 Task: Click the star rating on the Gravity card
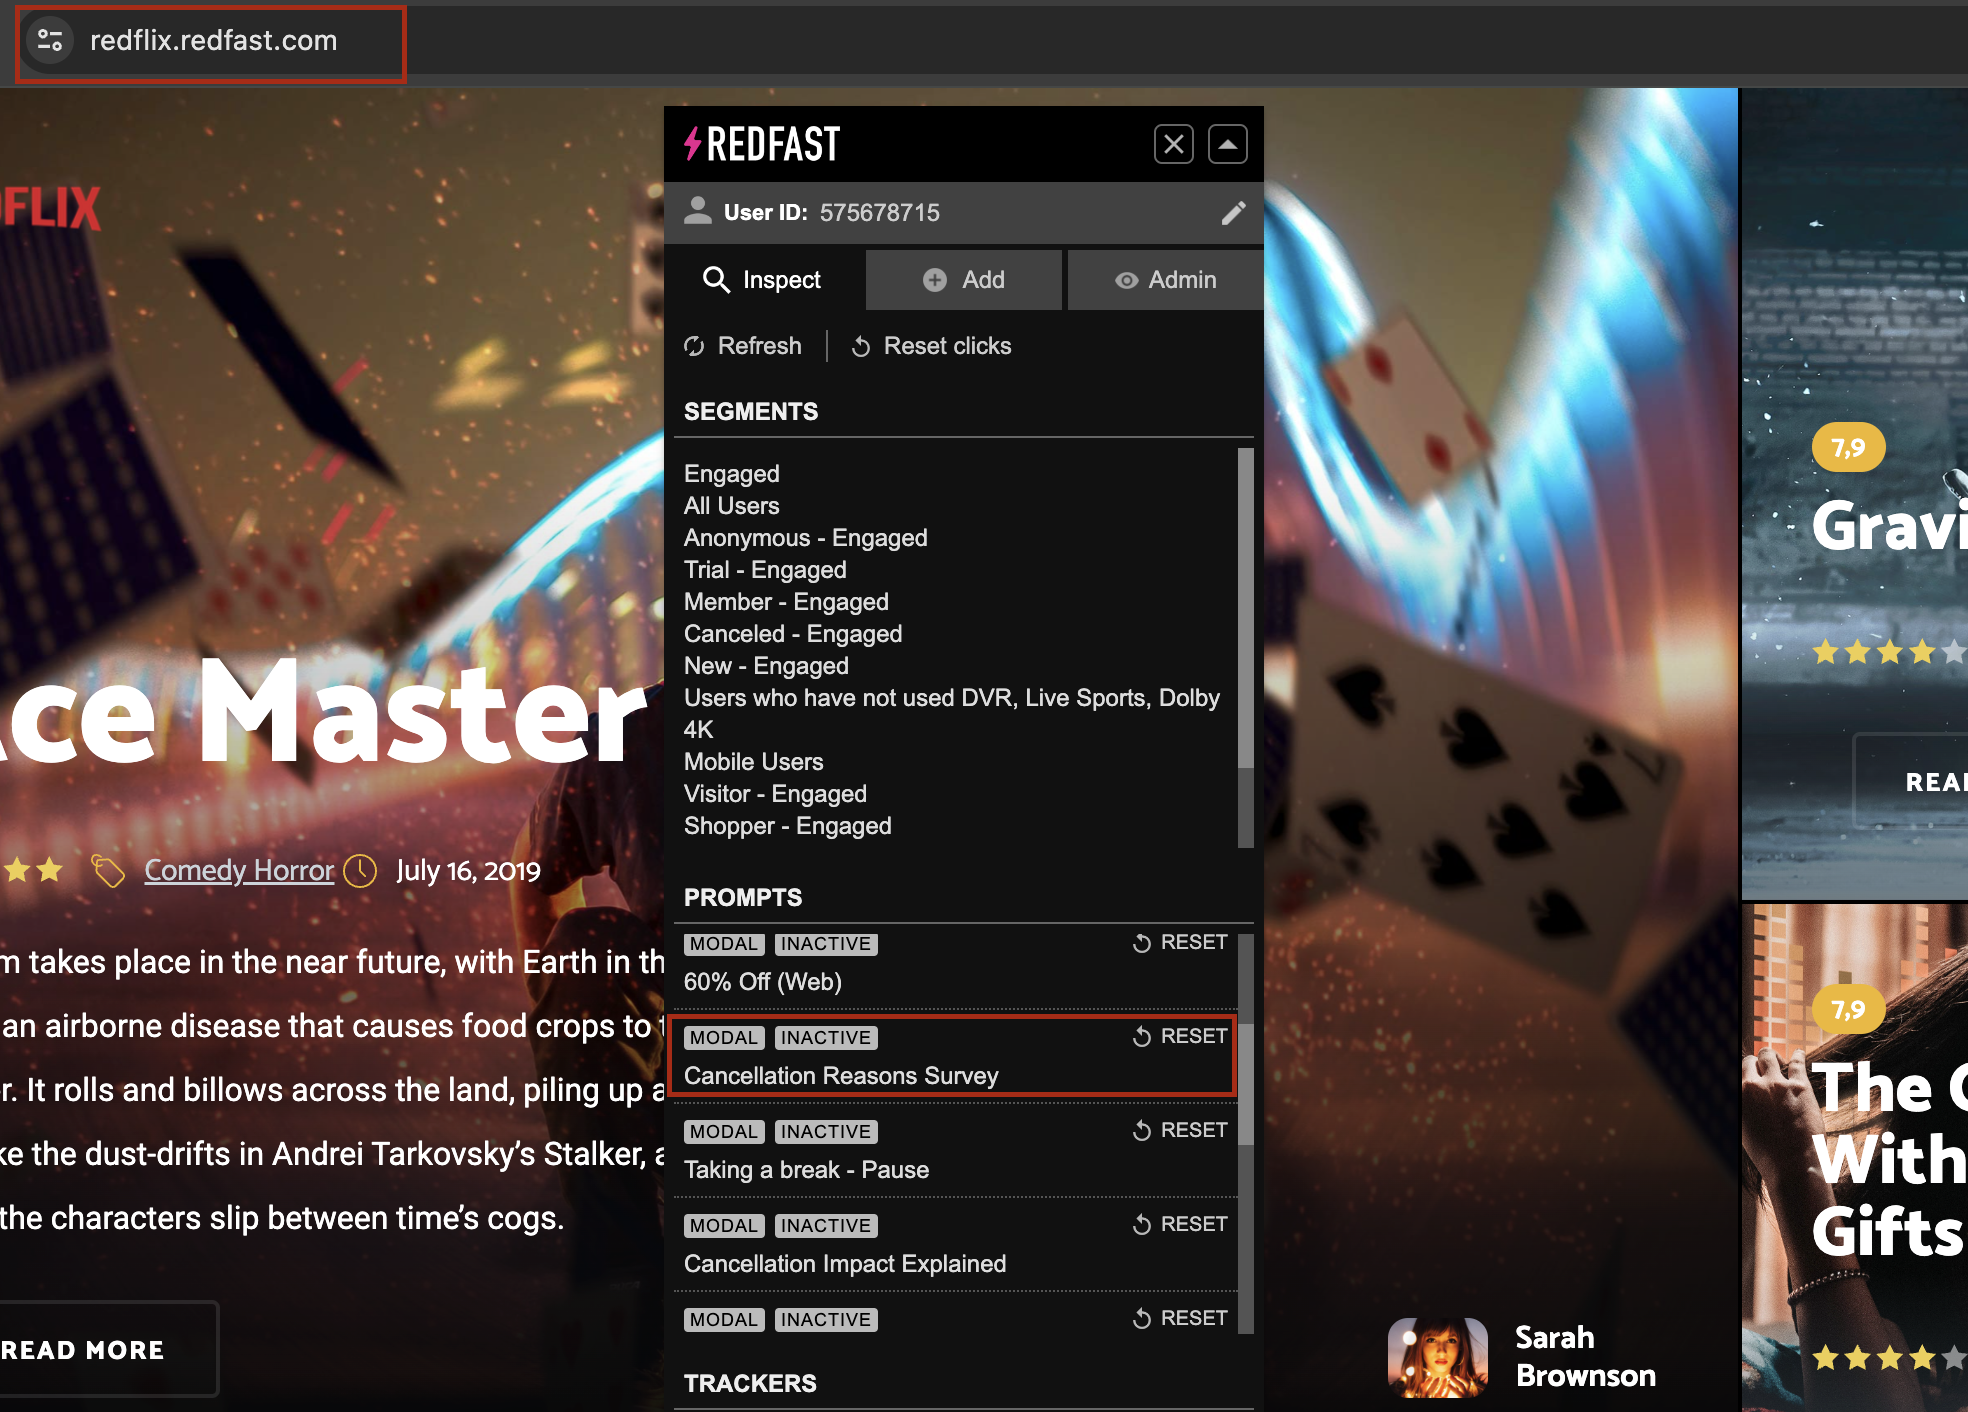[x=1889, y=653]
